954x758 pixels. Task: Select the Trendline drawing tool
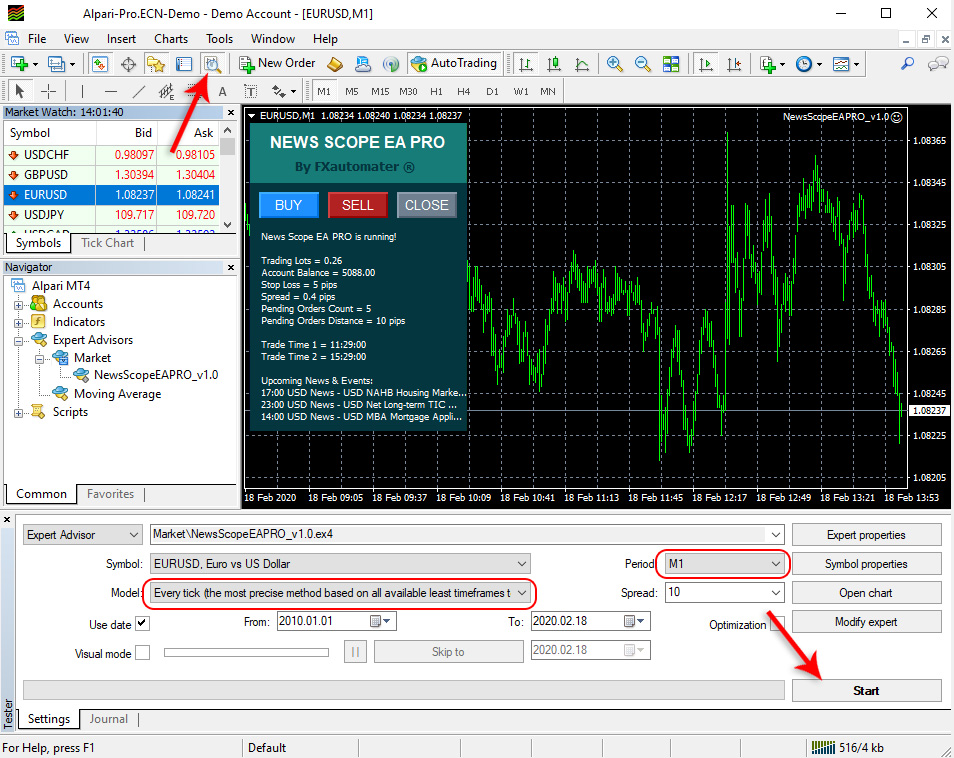click(139, 91)
